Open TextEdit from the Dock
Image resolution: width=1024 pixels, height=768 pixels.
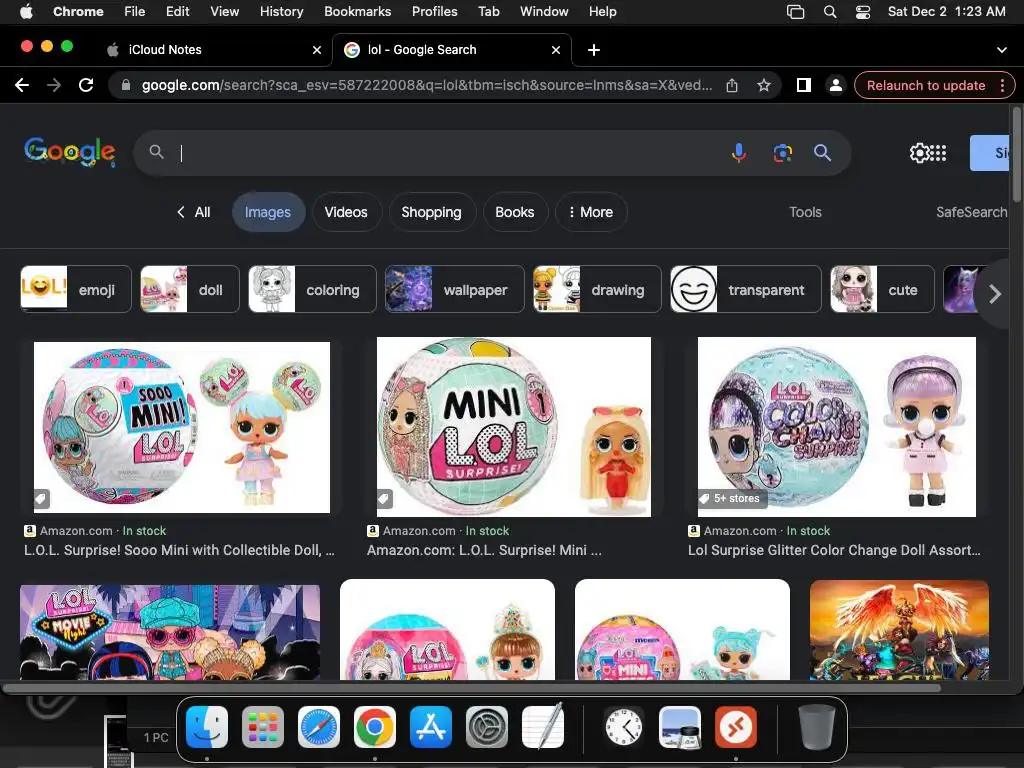pos(543,726)
